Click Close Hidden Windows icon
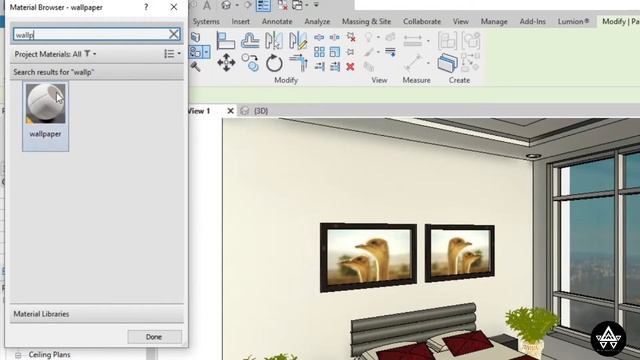Viewport: 640px width, 360px height. [x=282, y=5]
